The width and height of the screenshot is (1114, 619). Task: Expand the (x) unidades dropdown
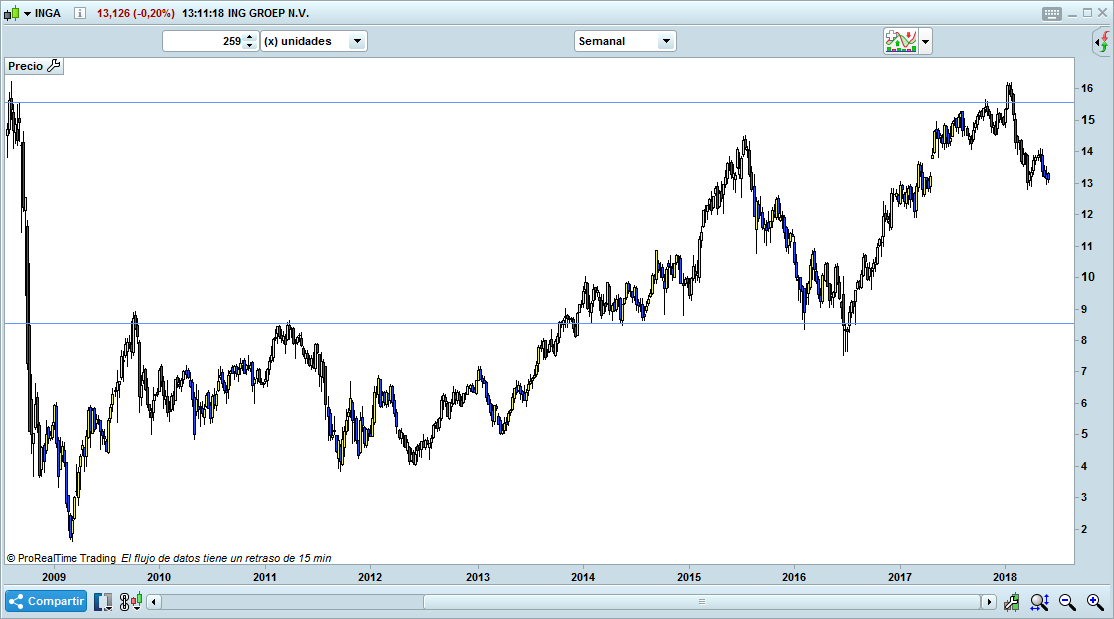tap(357, 41)
